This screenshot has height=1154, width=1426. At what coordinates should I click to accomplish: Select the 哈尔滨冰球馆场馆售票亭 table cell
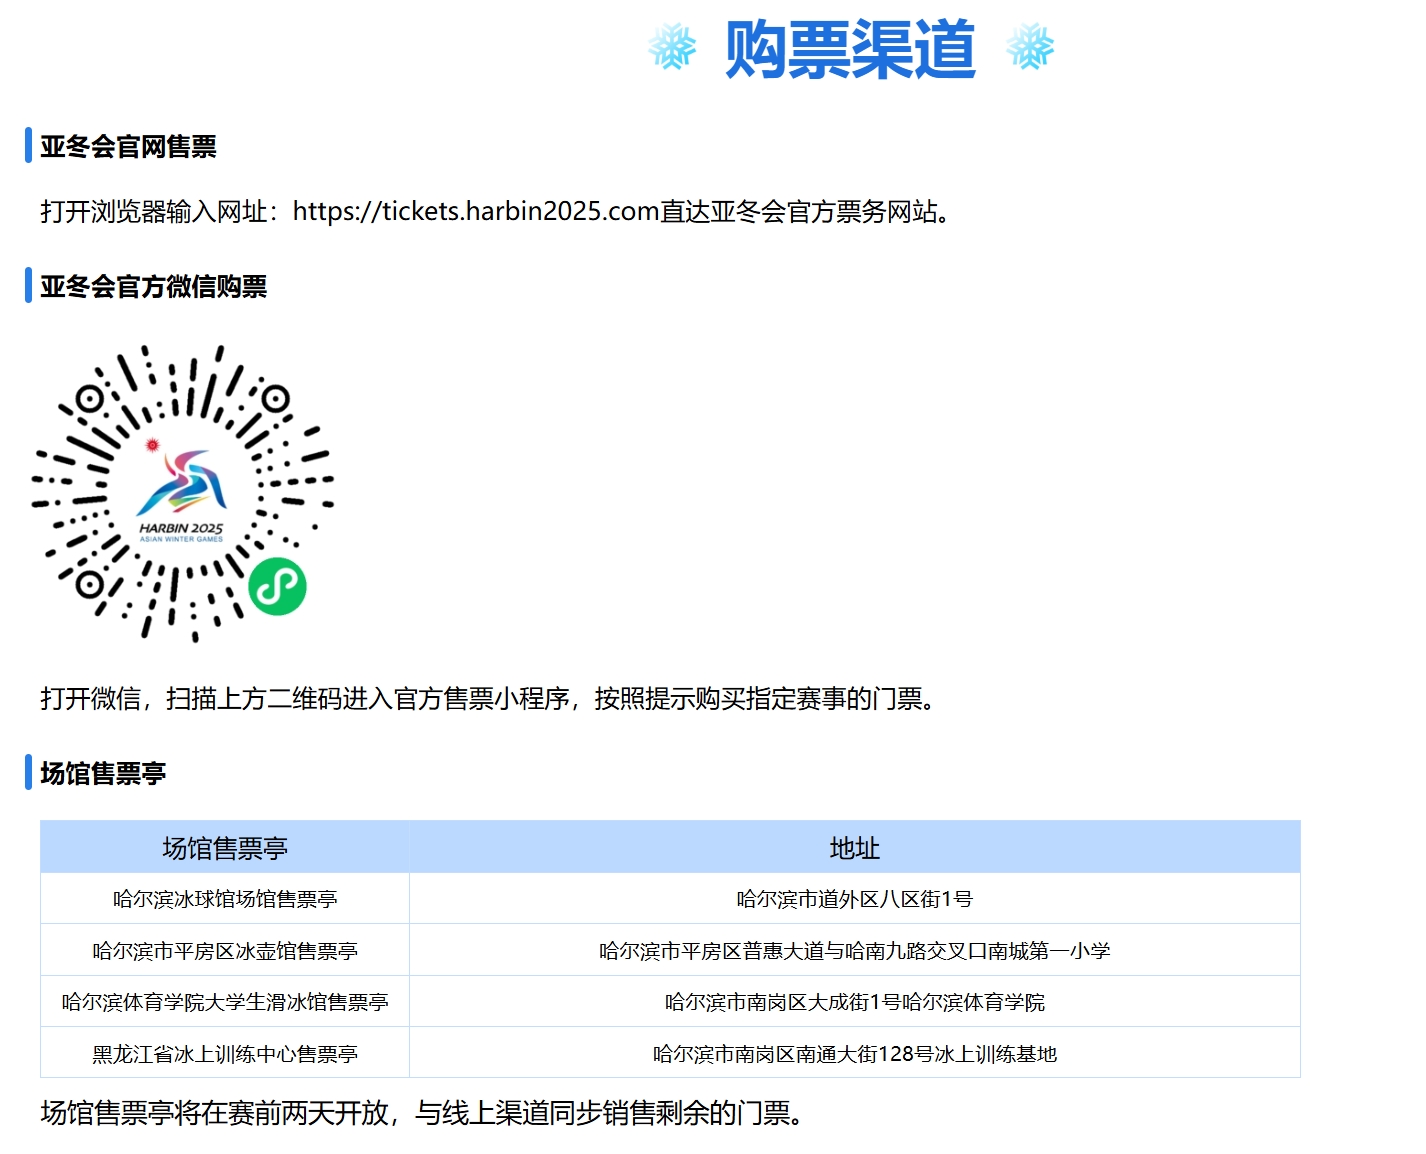225,899
